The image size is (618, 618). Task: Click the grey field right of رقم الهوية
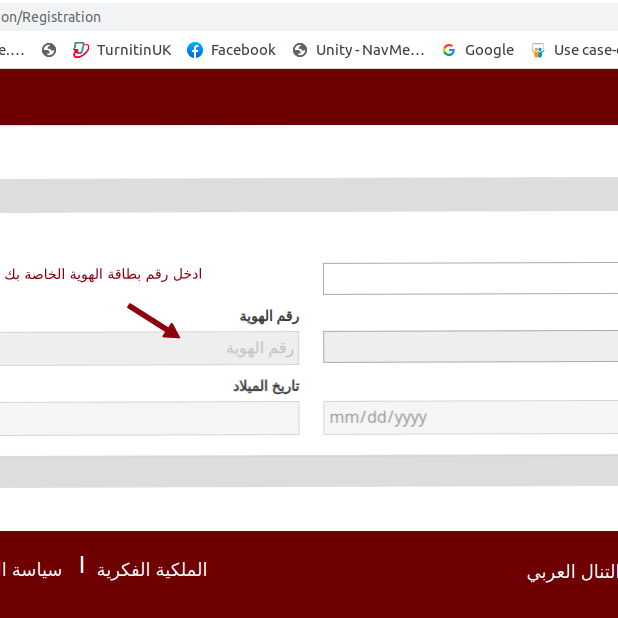click(x=470, y=347)
